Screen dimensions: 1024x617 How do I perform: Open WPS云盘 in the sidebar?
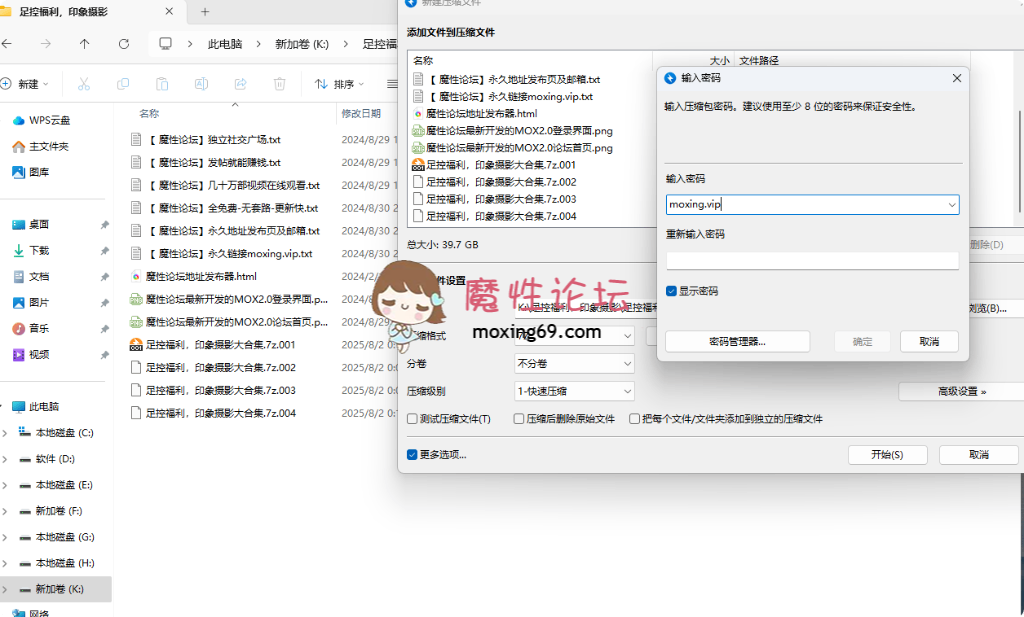click(48, 120)
